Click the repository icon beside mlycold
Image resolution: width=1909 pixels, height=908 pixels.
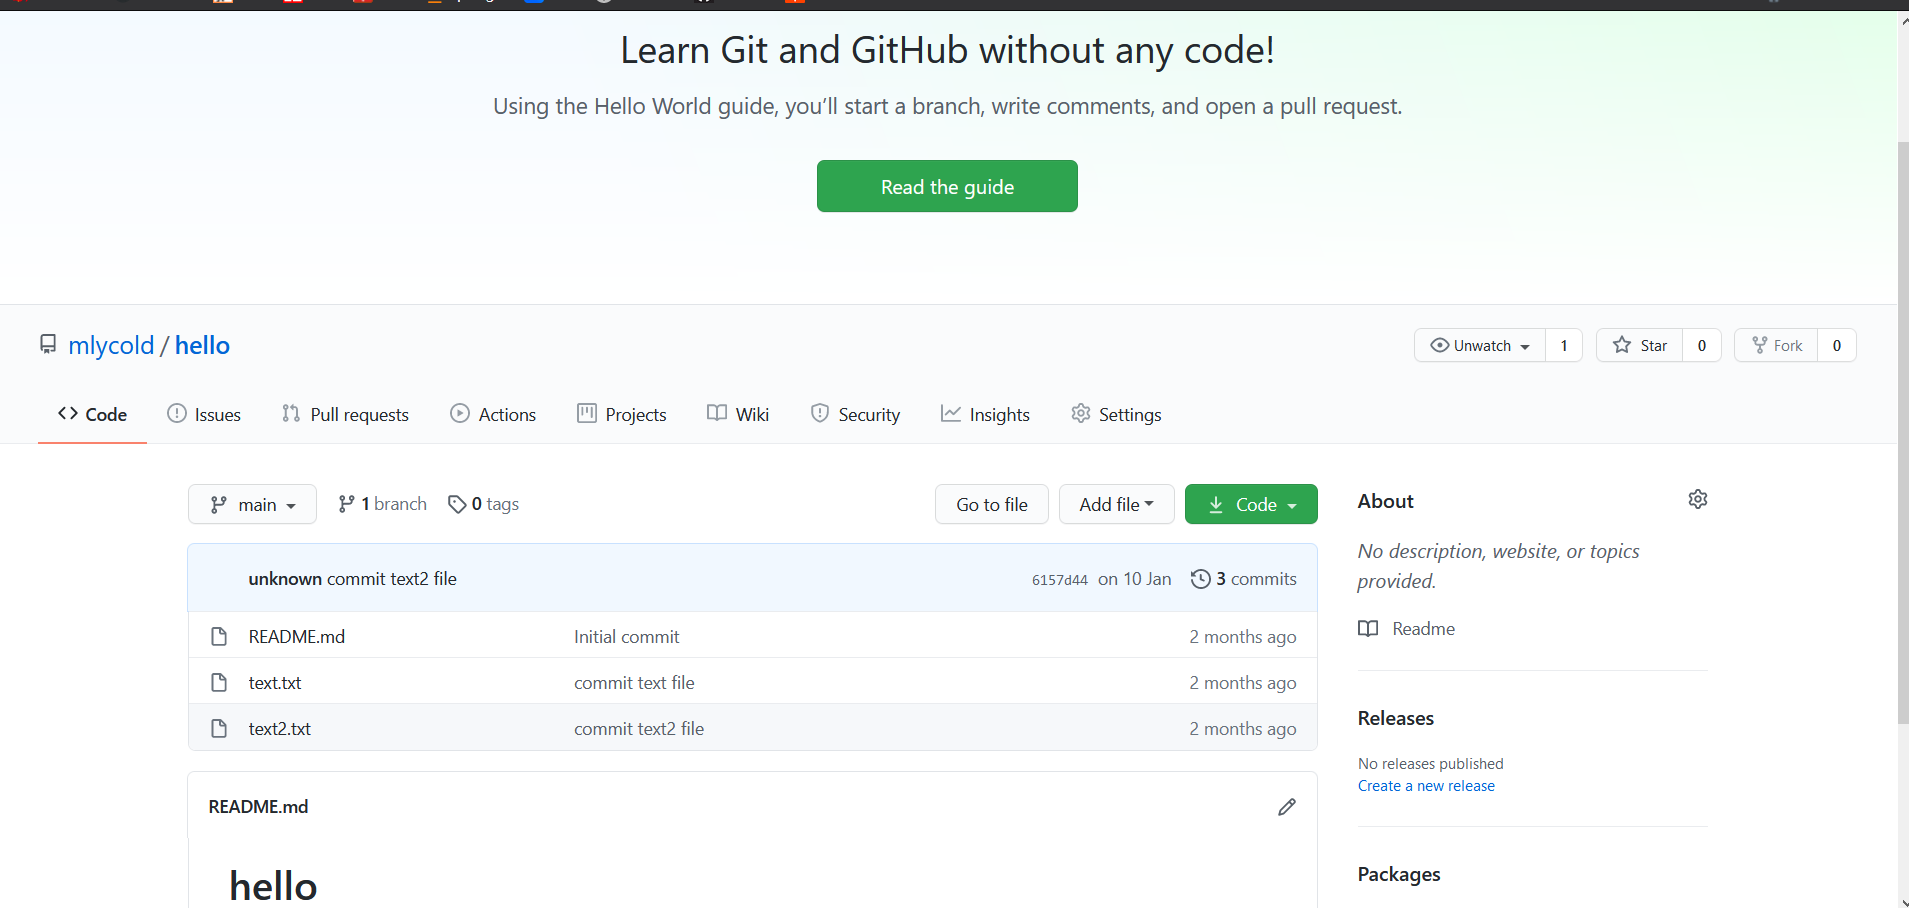pos(47,344)
